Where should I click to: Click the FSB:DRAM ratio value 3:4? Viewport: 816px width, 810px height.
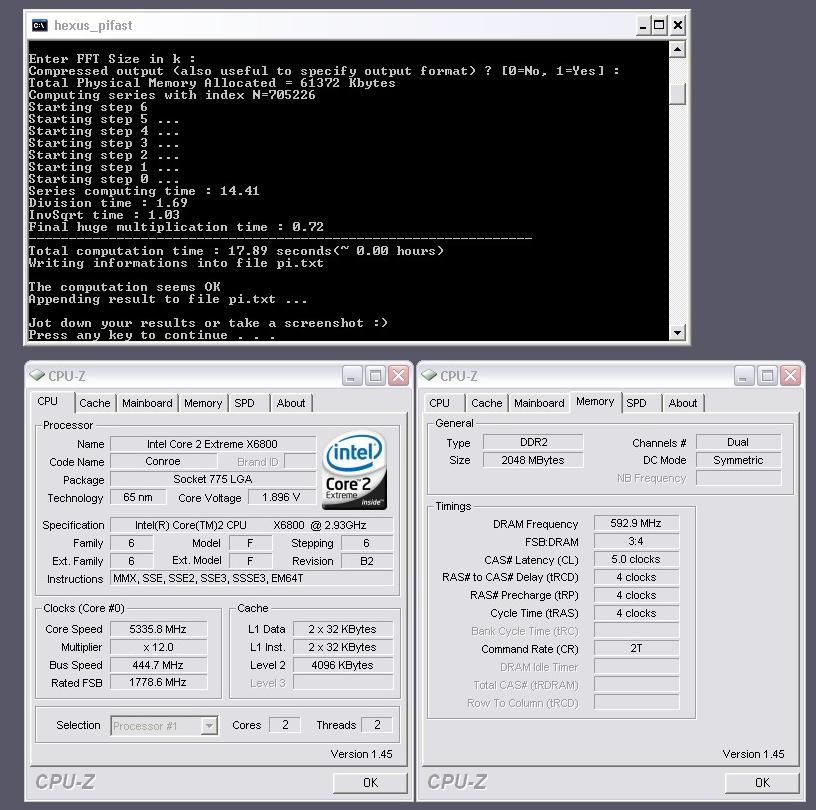tap(636, 541)
